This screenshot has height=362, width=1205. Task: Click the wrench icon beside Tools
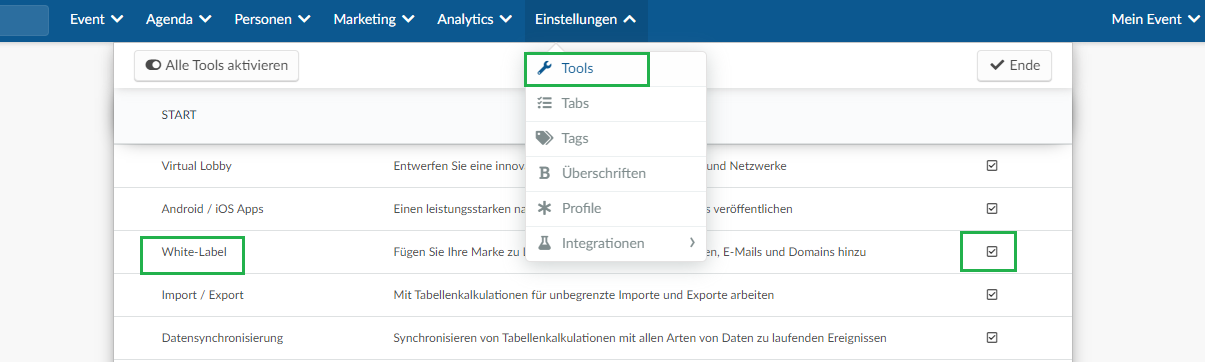(x=545, y=69)
